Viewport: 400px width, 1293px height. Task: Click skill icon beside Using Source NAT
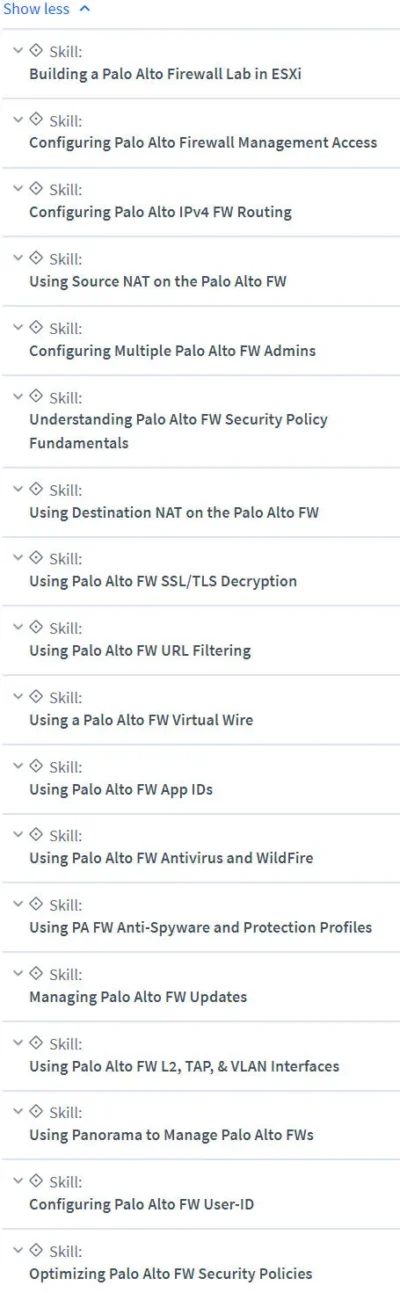[37, 257]
